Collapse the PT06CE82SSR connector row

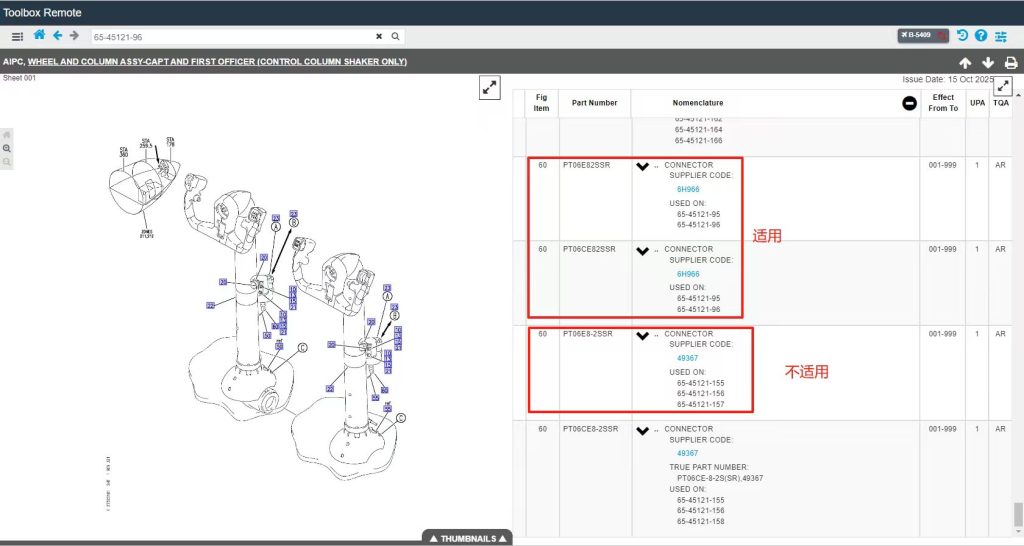tap(642, 251)
